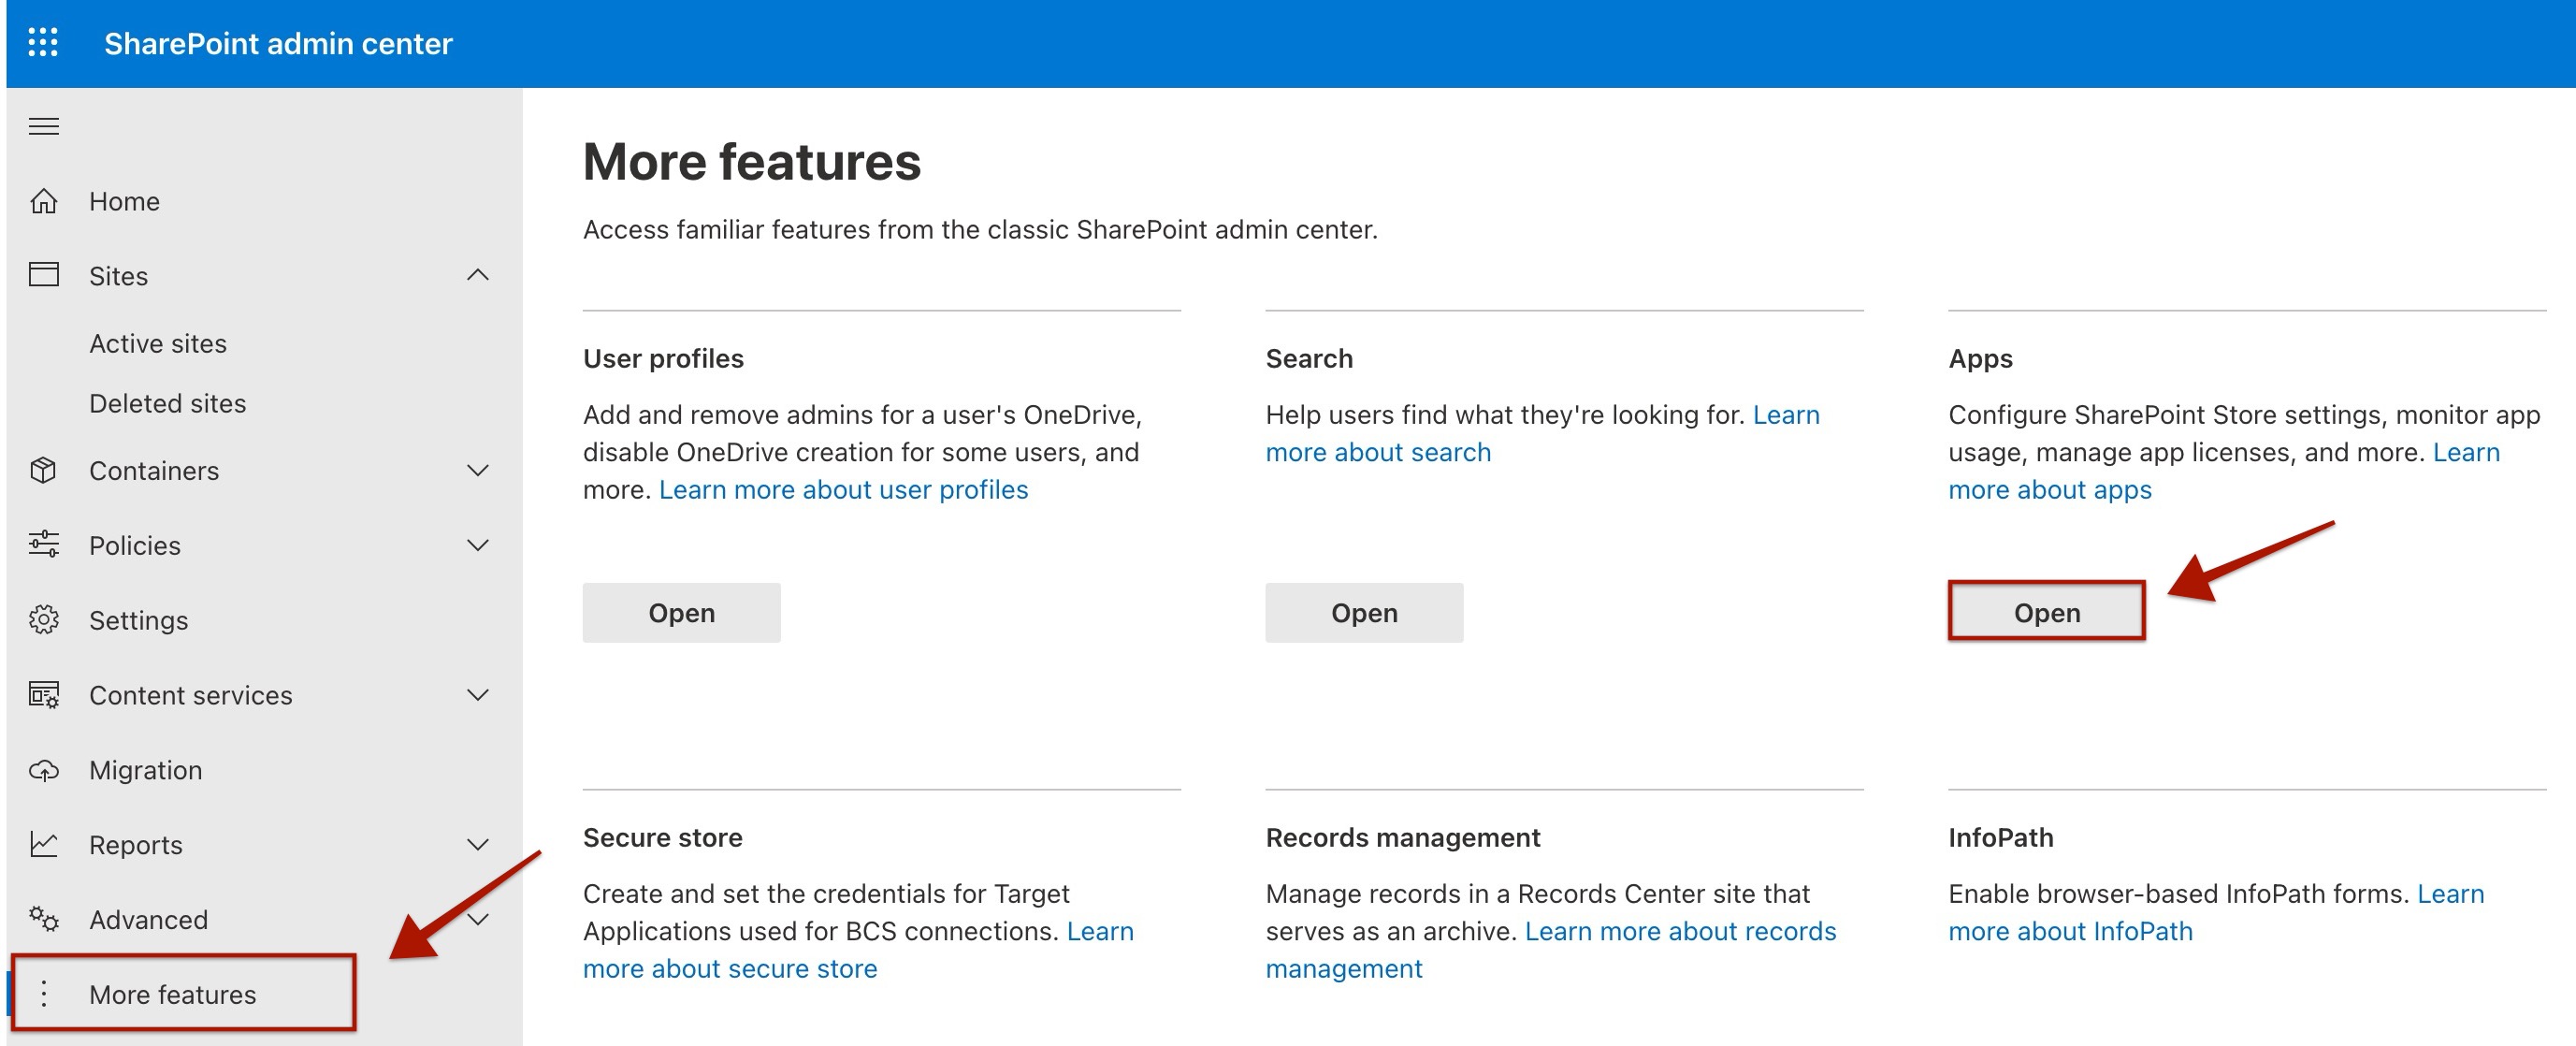The width and height of the screenshot is (2576, 1046).
Task: Click the Search card heading
Action: pos(1308,358)
